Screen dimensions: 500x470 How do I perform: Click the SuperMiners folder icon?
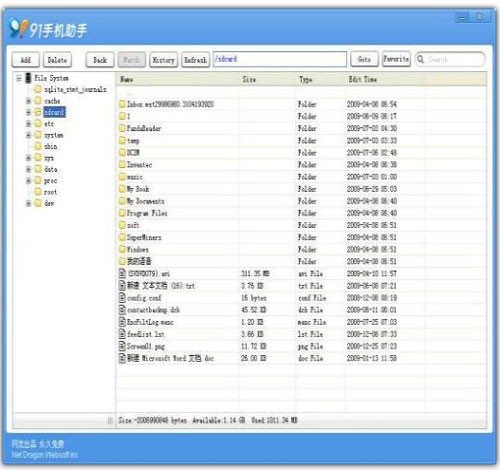click(122, 237)
